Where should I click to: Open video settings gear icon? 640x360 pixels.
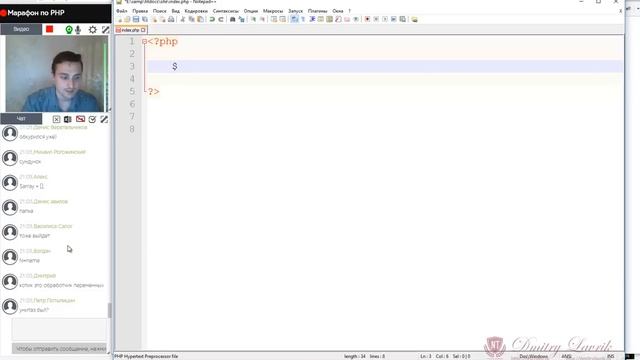[x=93, y=29]
